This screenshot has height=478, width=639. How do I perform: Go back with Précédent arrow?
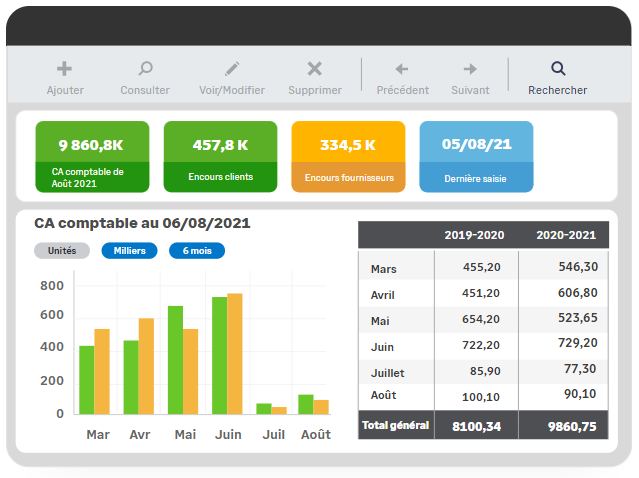coord(402,69)
